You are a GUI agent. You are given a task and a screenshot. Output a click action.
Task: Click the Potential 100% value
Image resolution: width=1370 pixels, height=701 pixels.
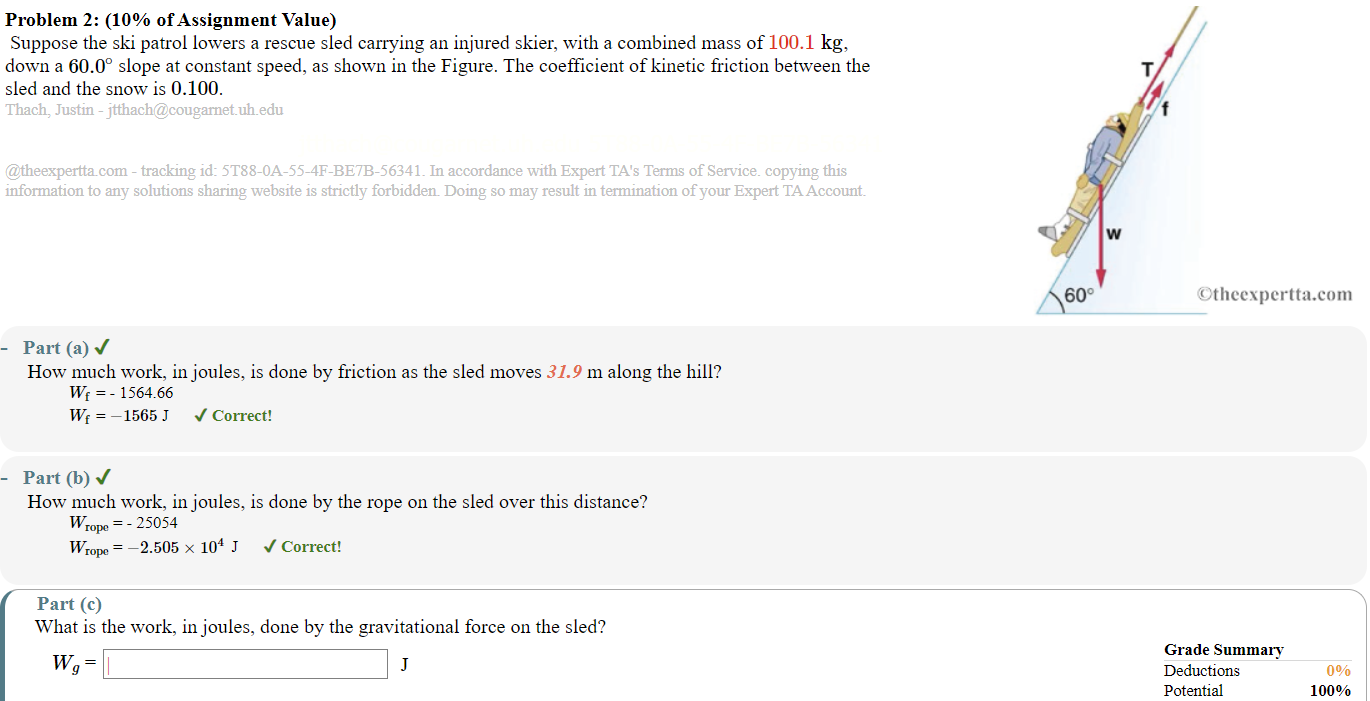[x=1330, y=691]
